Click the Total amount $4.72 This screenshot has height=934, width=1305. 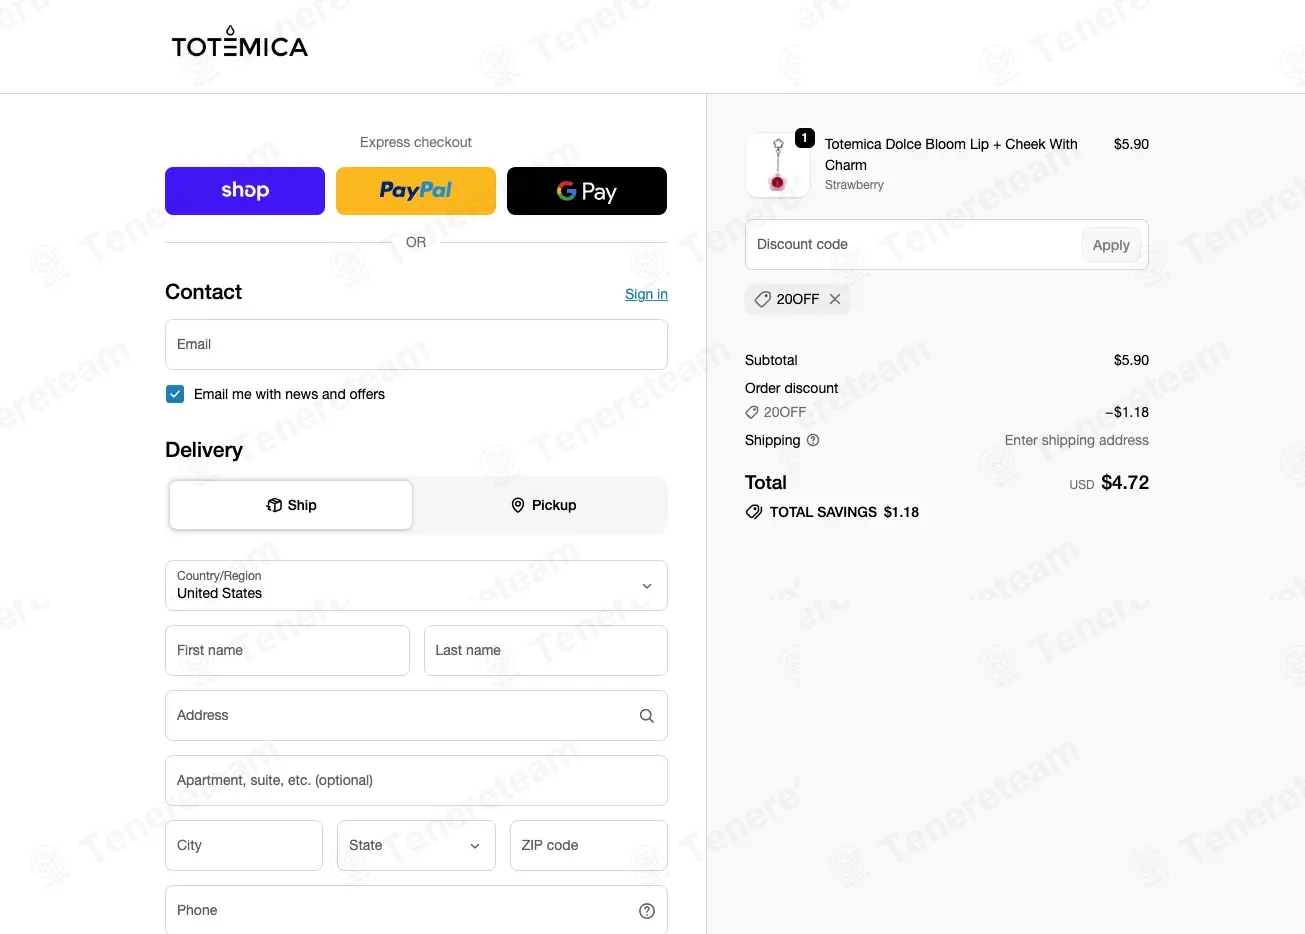point(1125,482)
